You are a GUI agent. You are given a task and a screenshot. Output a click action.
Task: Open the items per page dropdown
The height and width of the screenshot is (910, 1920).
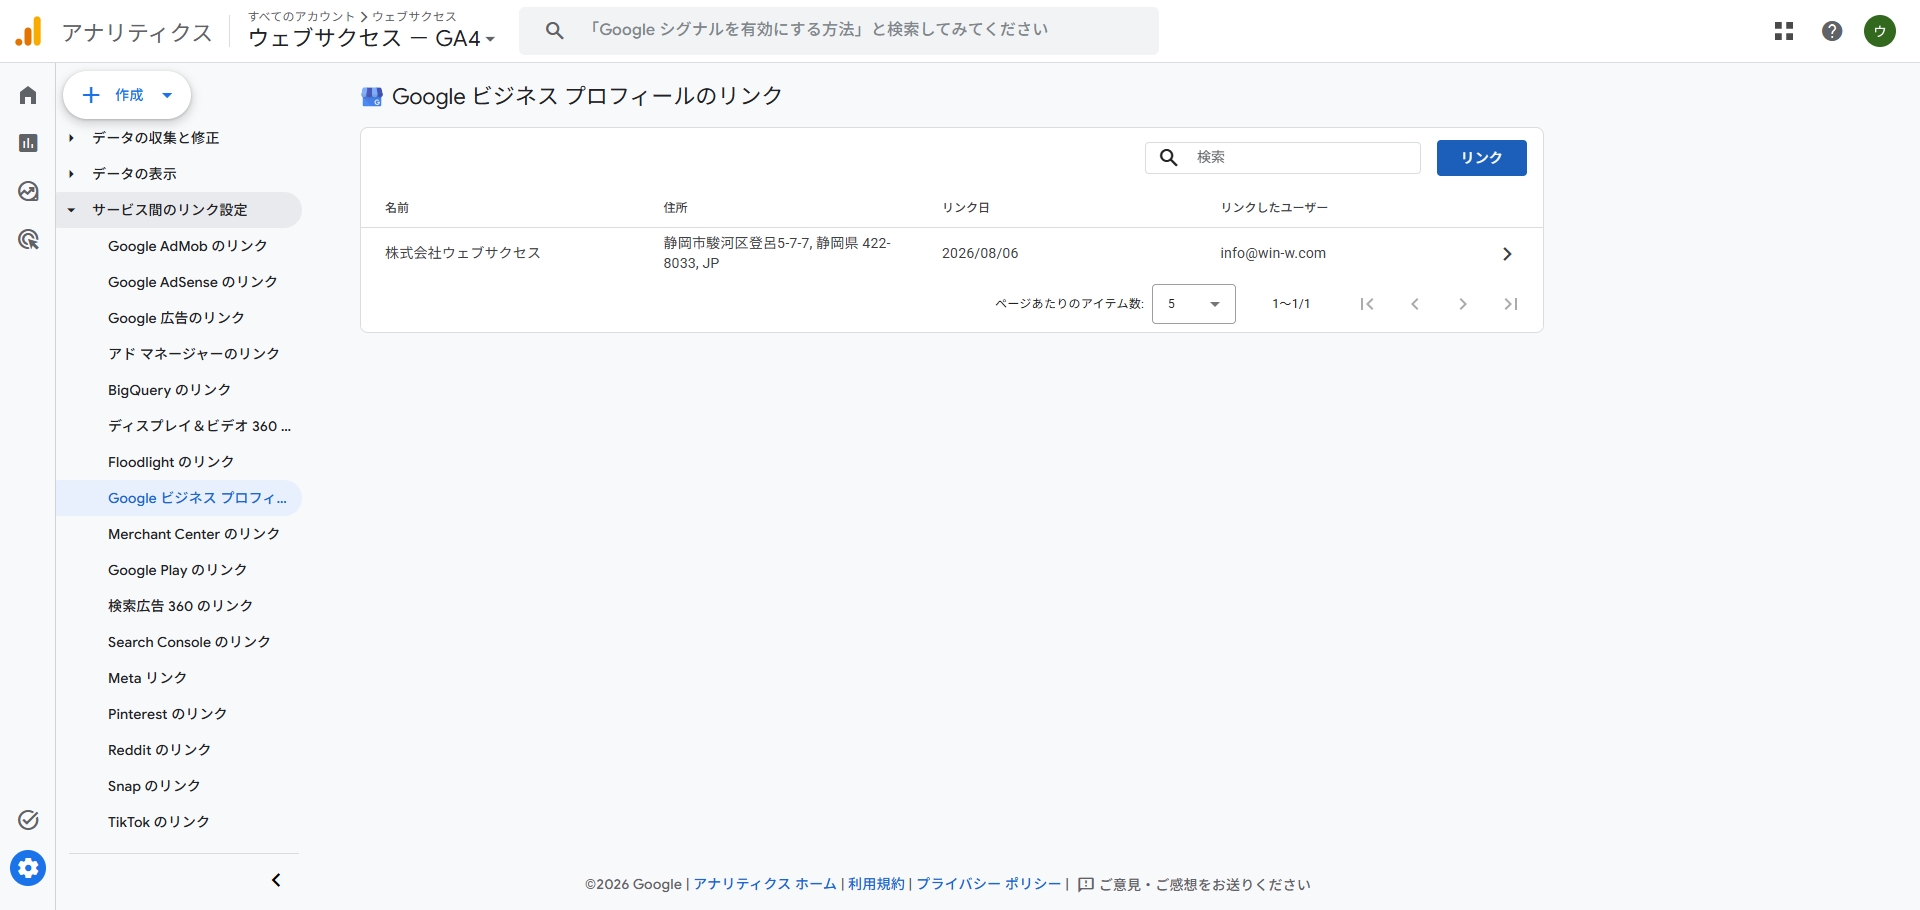pos(1194,304)
